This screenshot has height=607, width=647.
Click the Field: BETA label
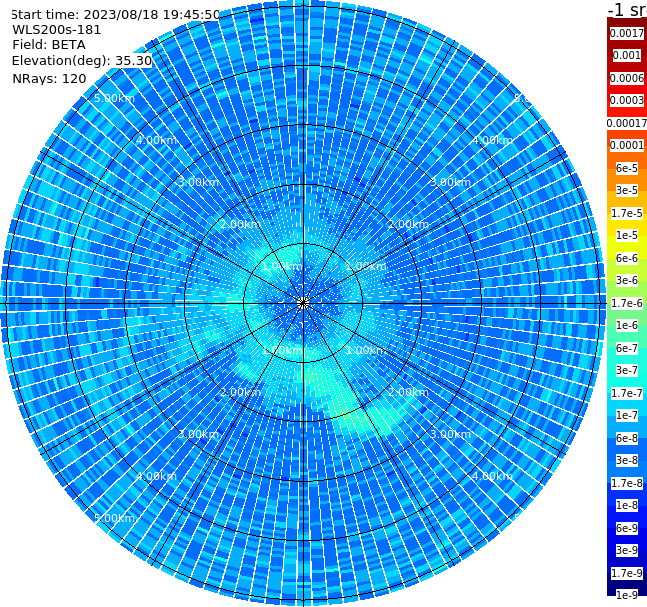click(x=49, y=45)
